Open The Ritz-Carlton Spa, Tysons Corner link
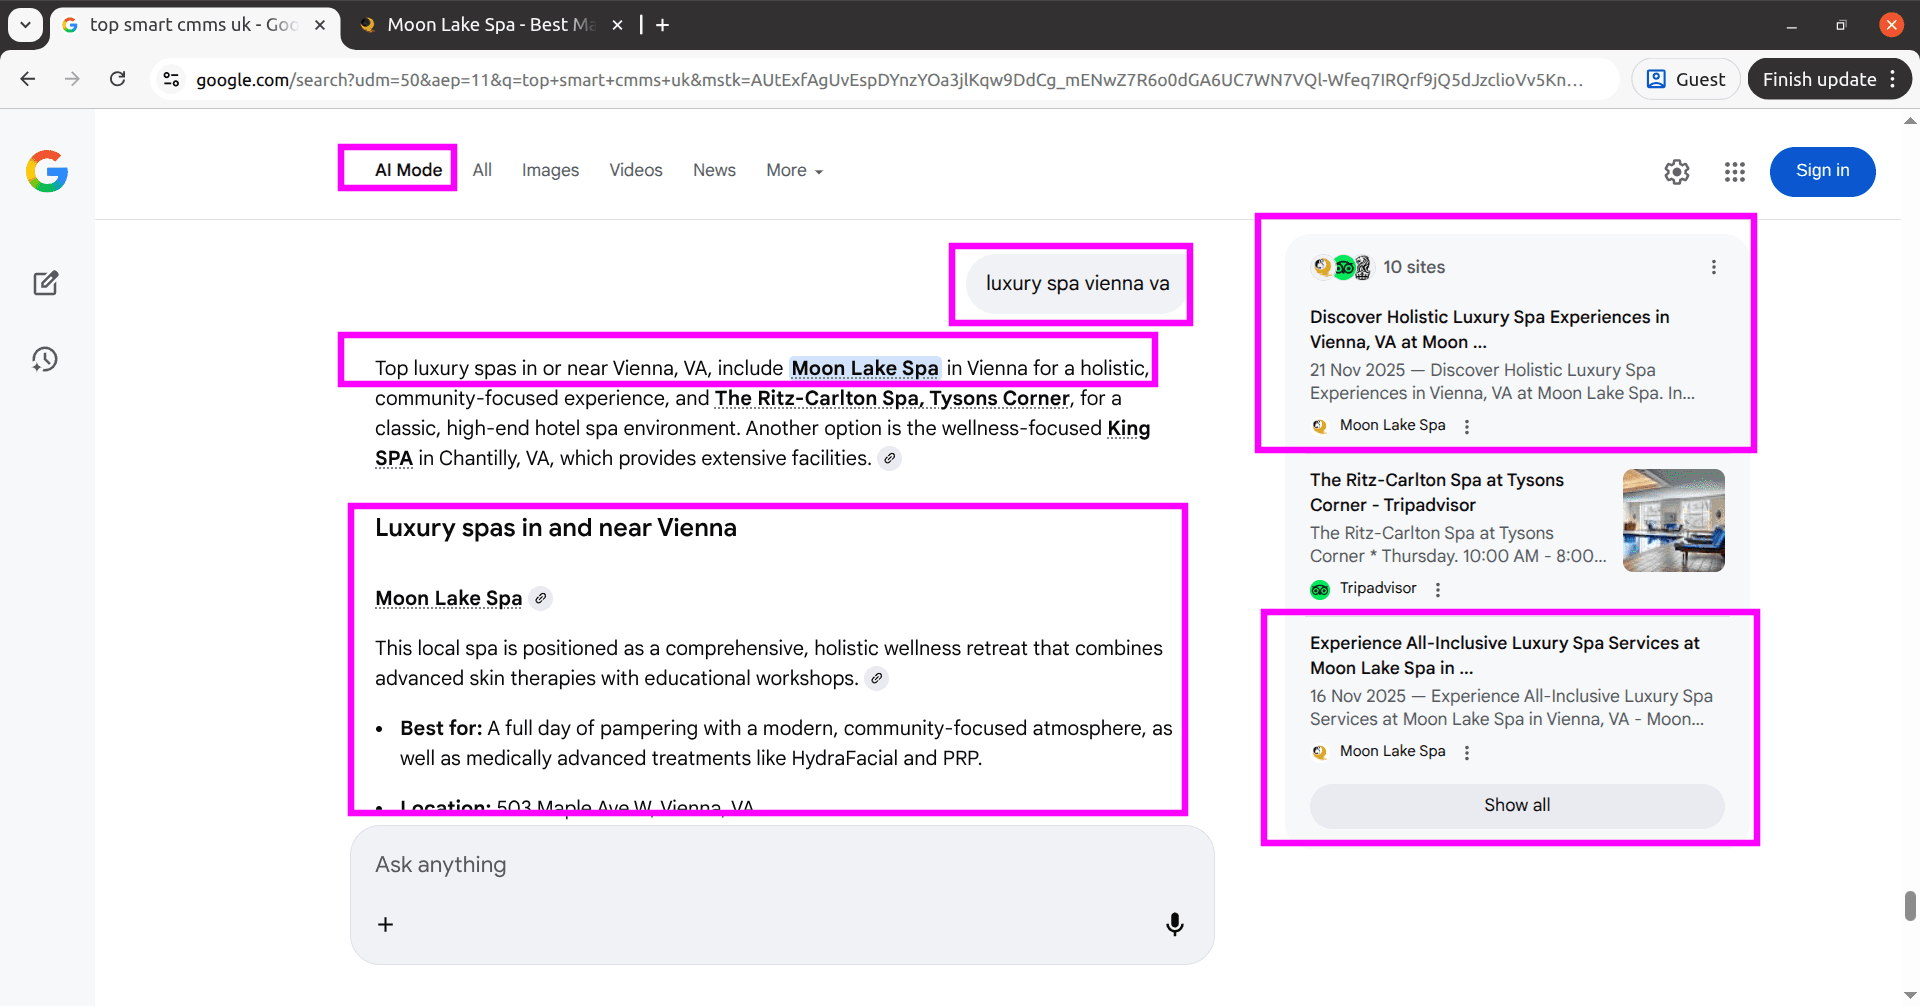This screenshot has height=1006, width=1920. tap(890, 398)
